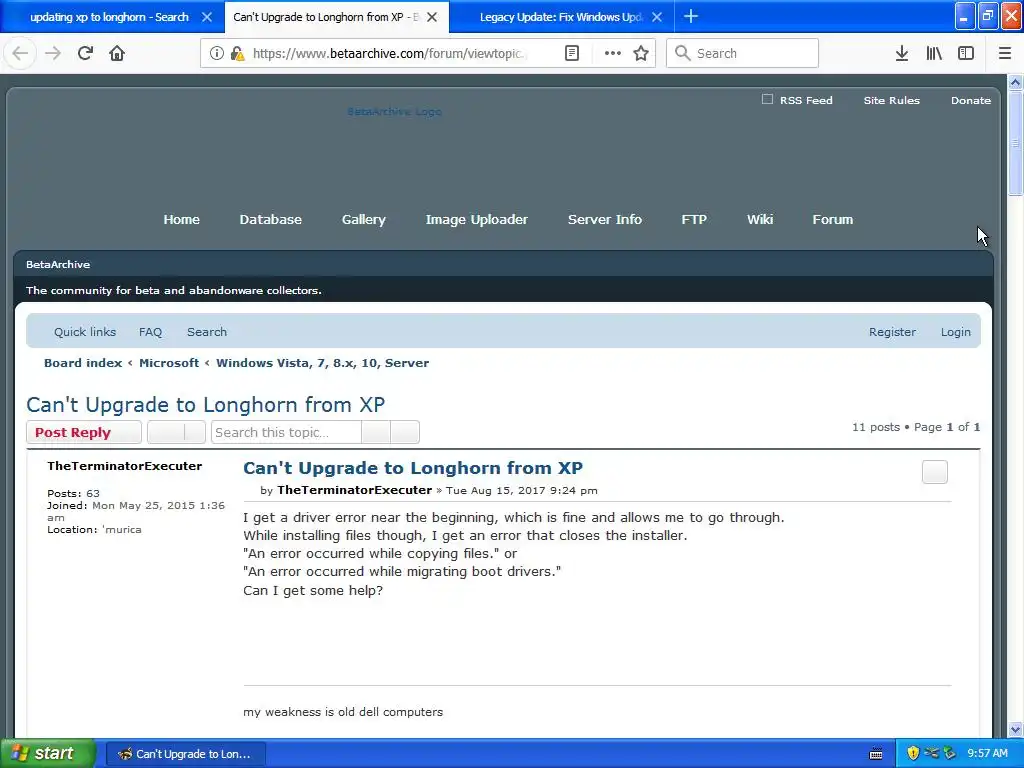Switch to 'updating xp to longhorn - Search' tab

pyautogui.click(x=109, y=17)
